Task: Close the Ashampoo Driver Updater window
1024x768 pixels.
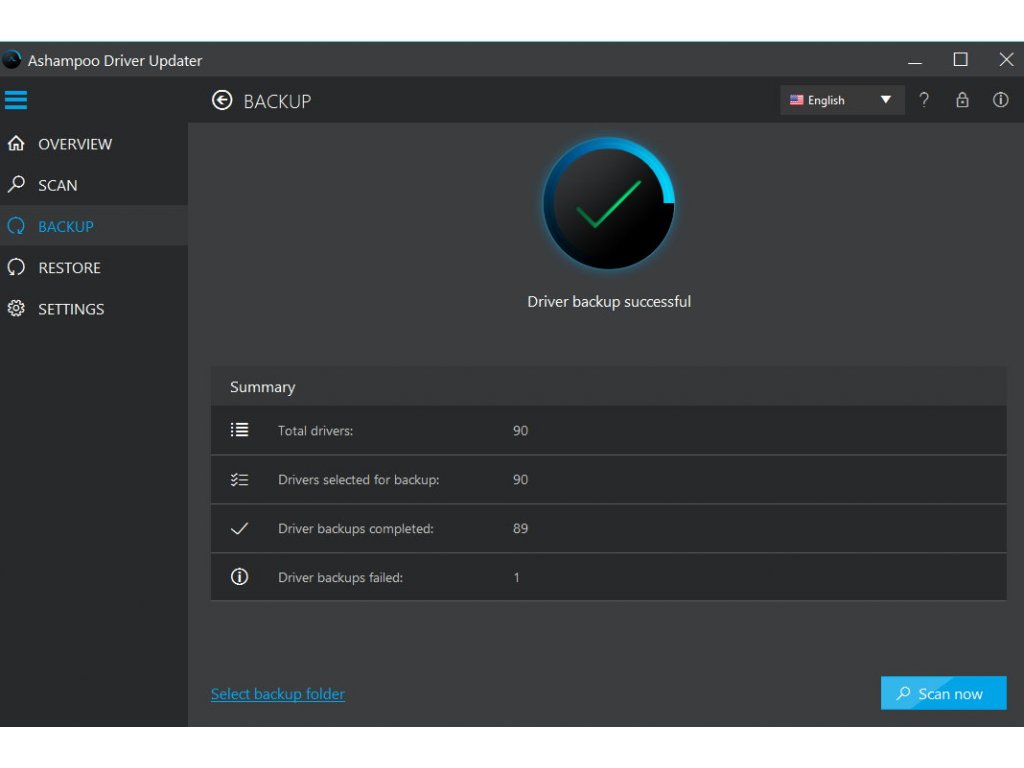Action: tap(1006, 60)
